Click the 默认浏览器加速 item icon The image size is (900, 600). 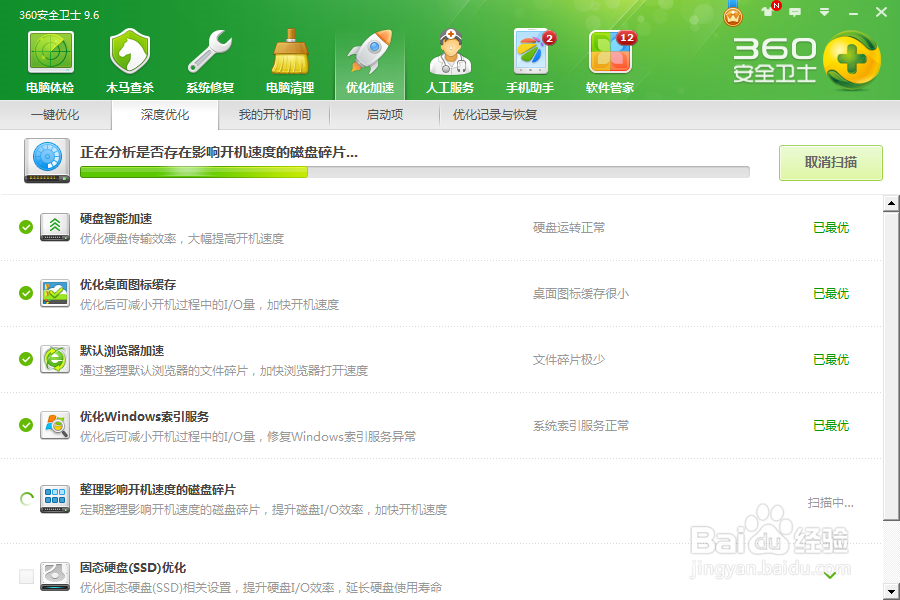(55, 359)
